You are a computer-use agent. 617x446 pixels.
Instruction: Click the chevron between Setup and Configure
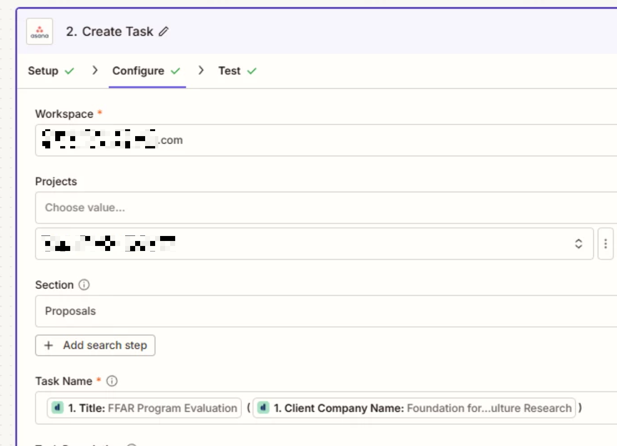click(x=95, y=71)
